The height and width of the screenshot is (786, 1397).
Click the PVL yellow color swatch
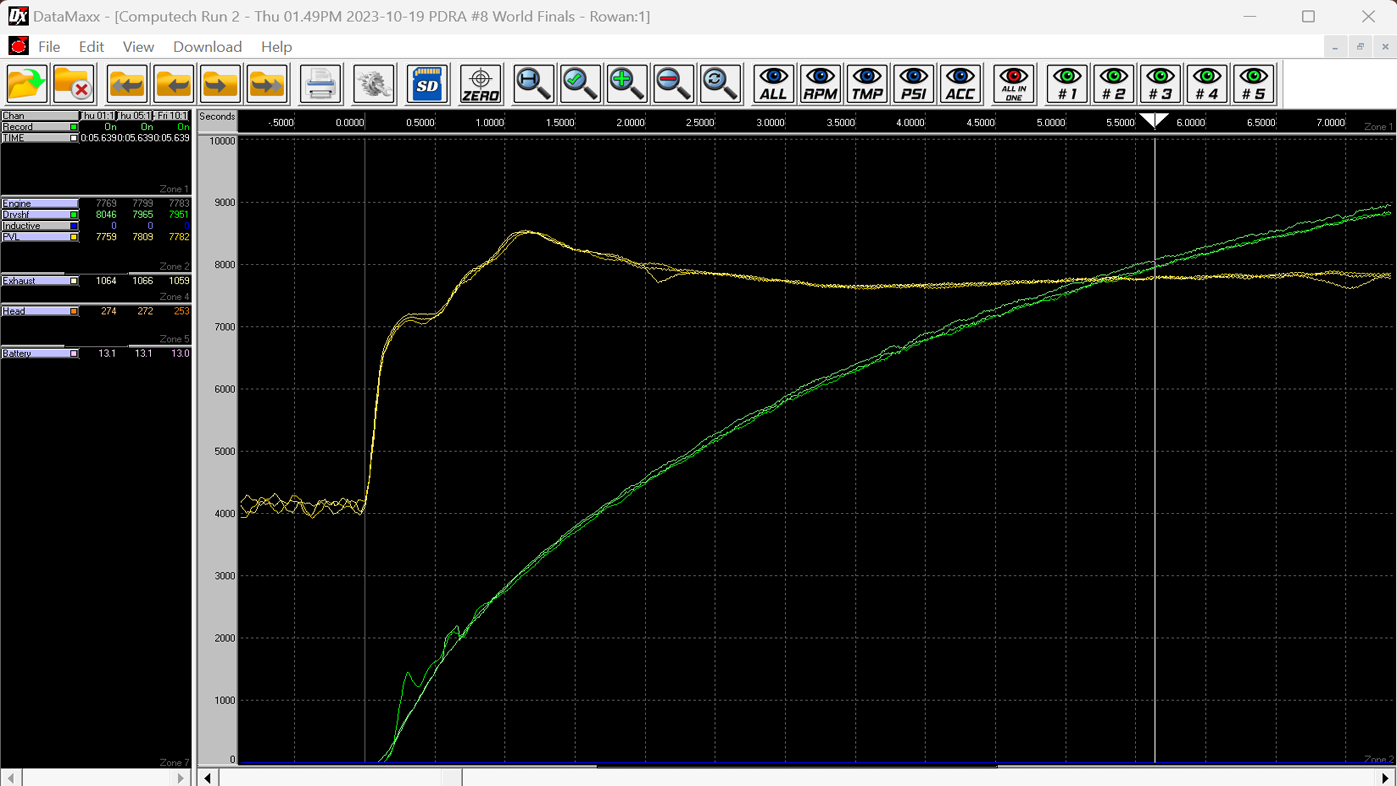coord(74,236)
